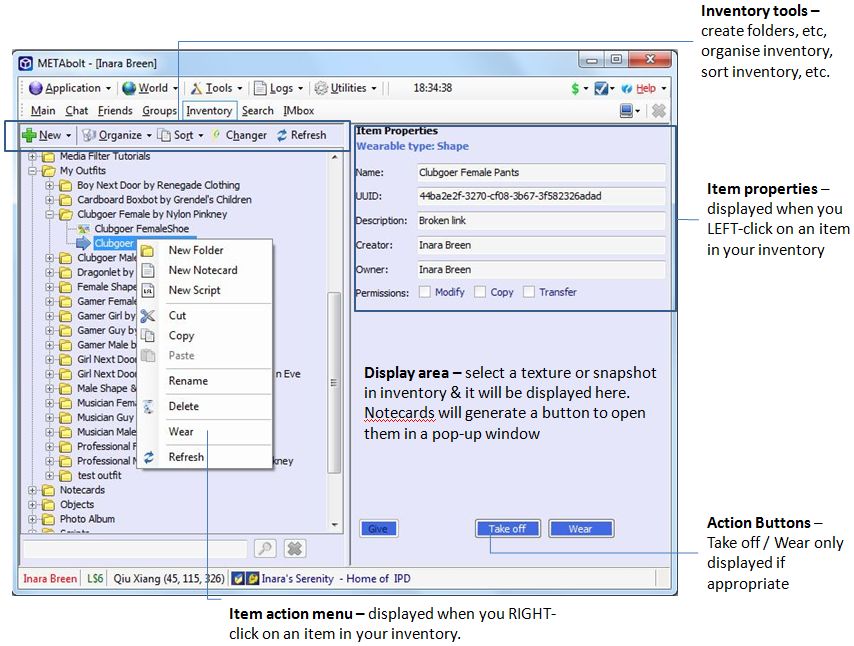Toggle the Copy permission checkbox

point(481,293)
